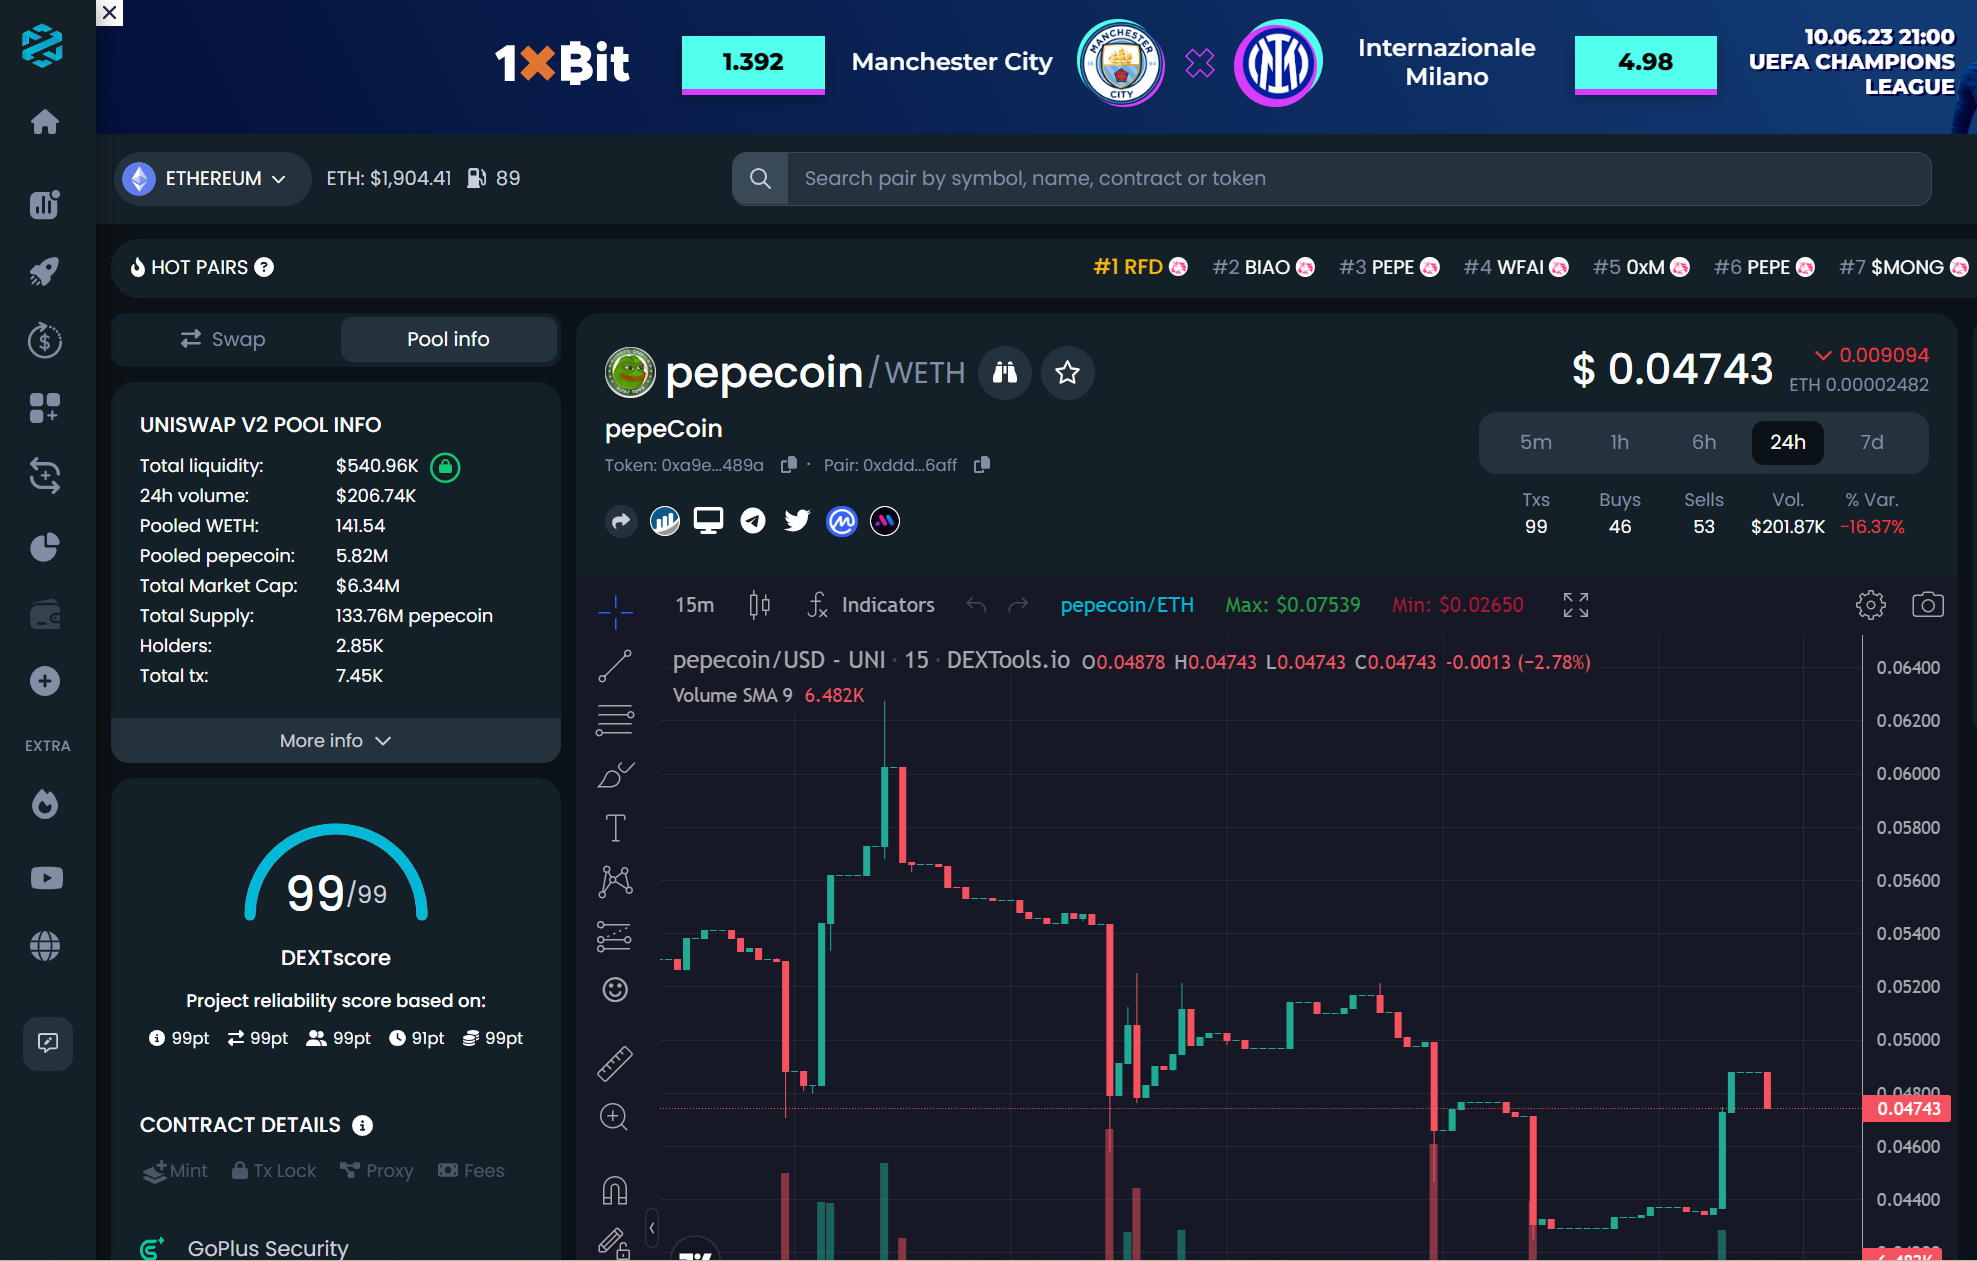Open the Indicators menu

pos(871,605)
